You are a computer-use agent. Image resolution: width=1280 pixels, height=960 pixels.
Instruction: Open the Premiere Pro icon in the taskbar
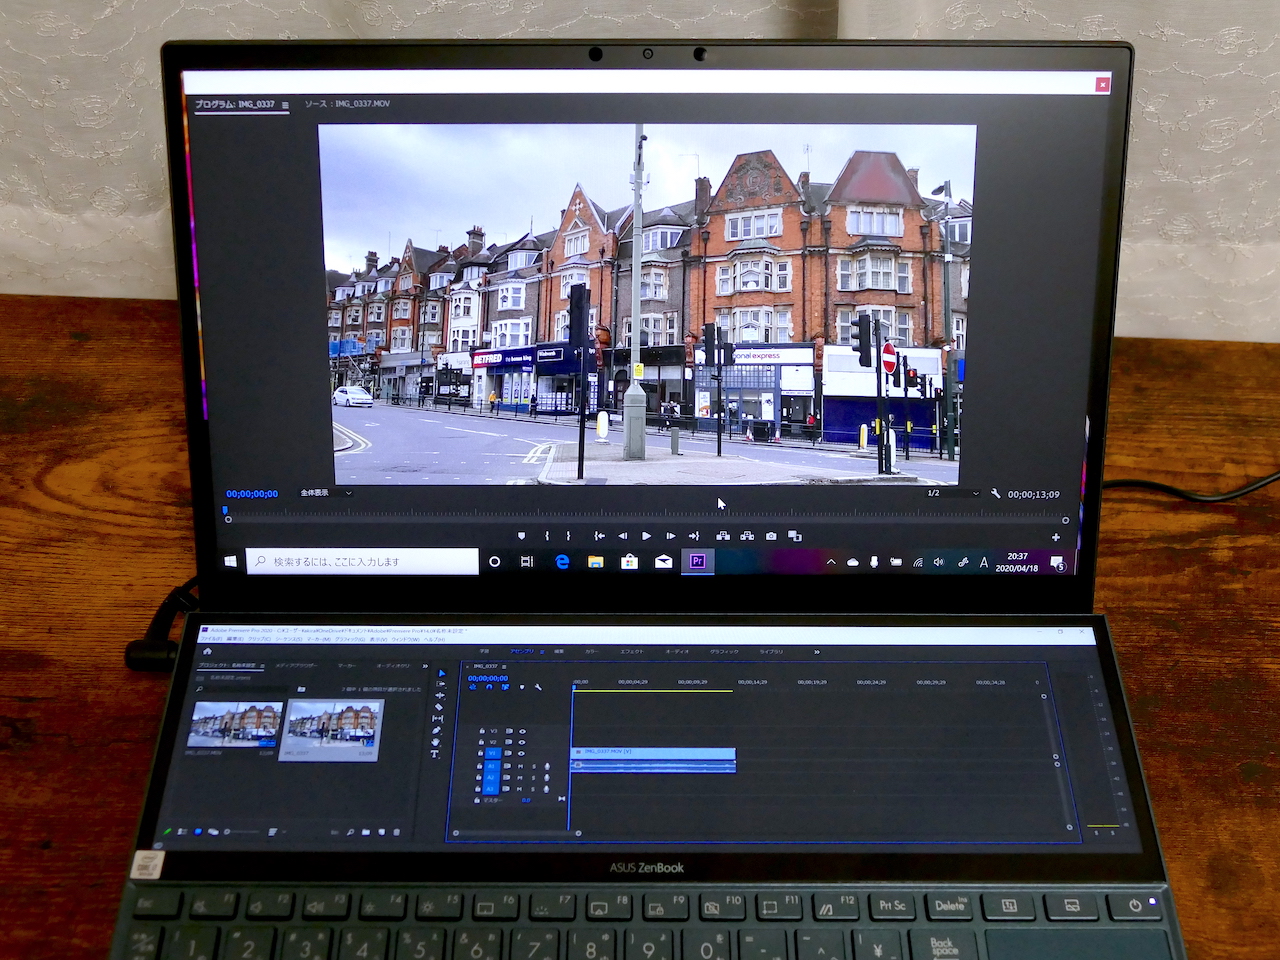697,562
